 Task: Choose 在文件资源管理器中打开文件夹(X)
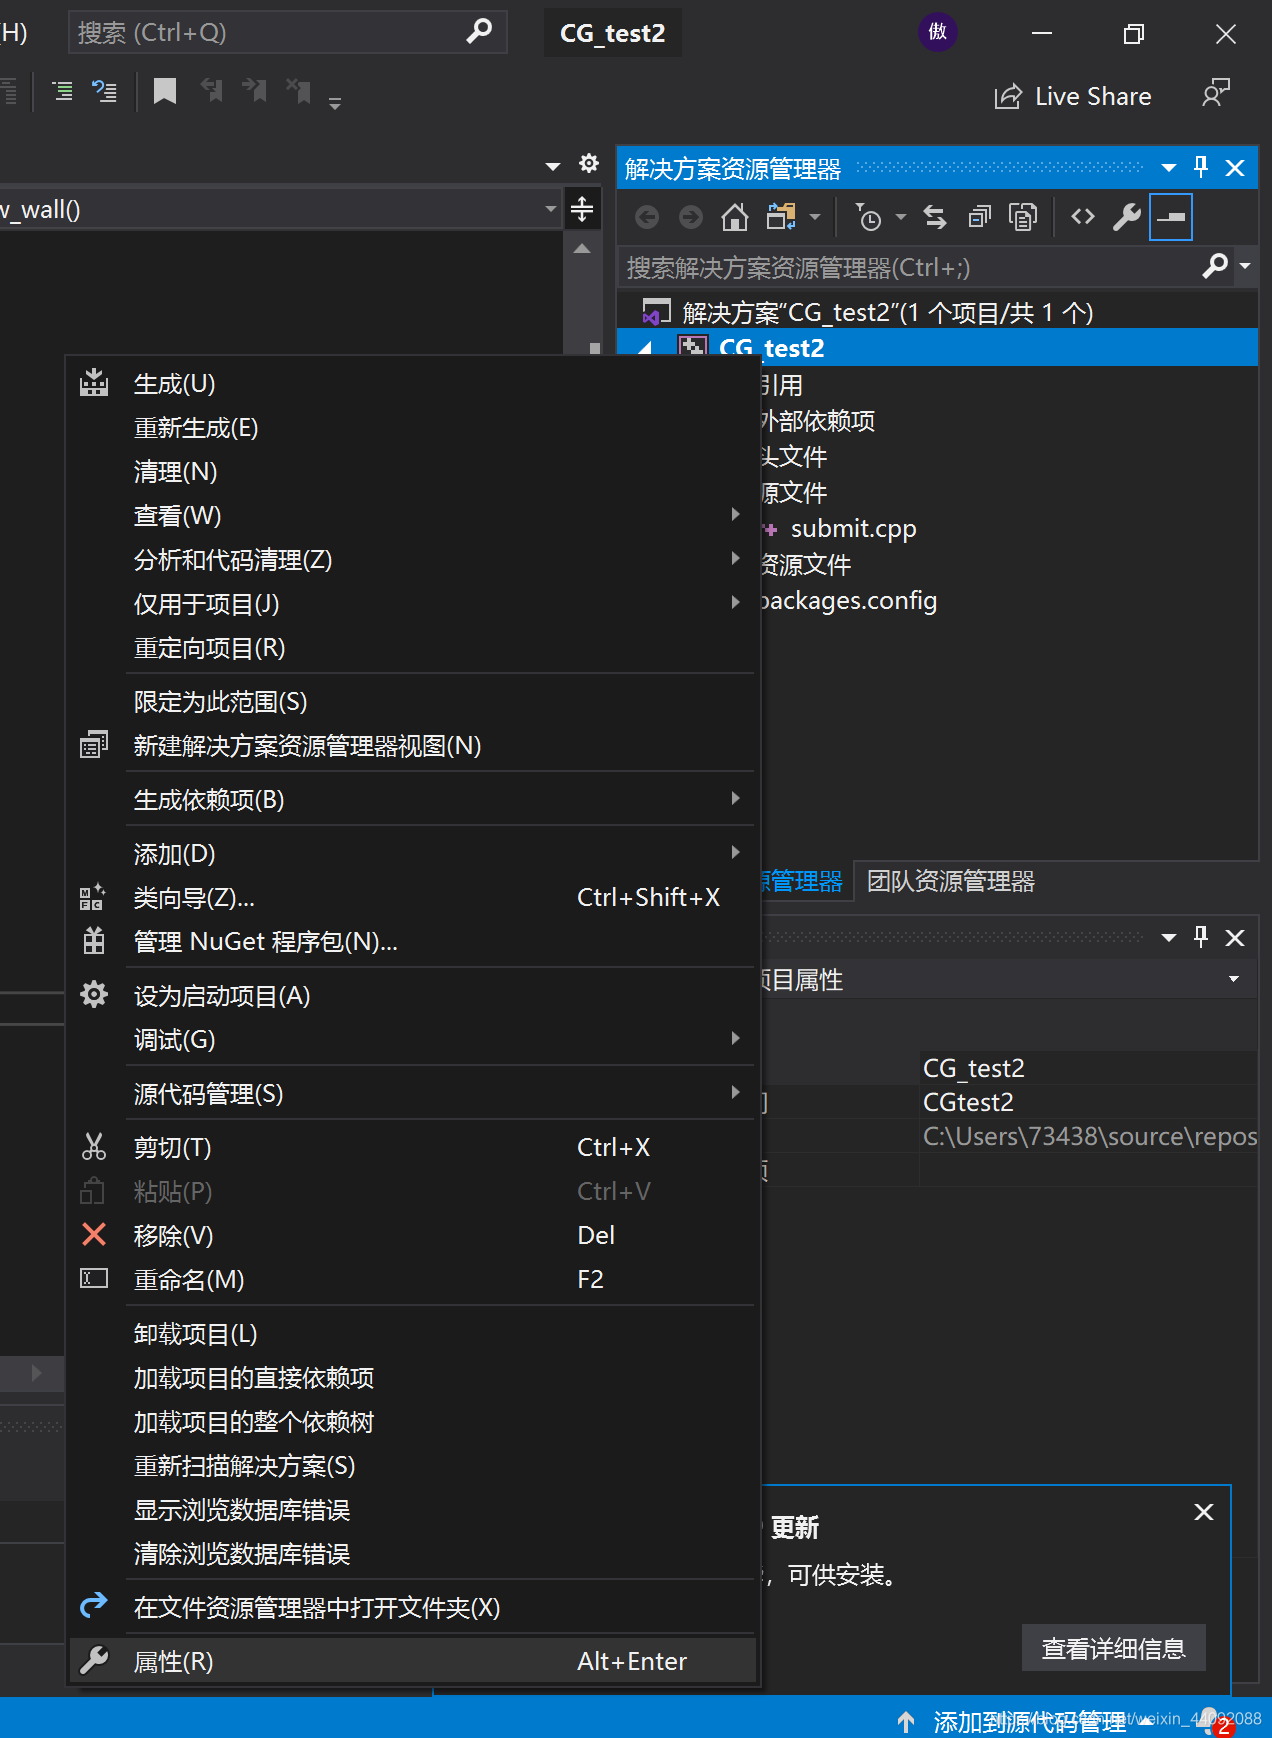pos(411,1608)
